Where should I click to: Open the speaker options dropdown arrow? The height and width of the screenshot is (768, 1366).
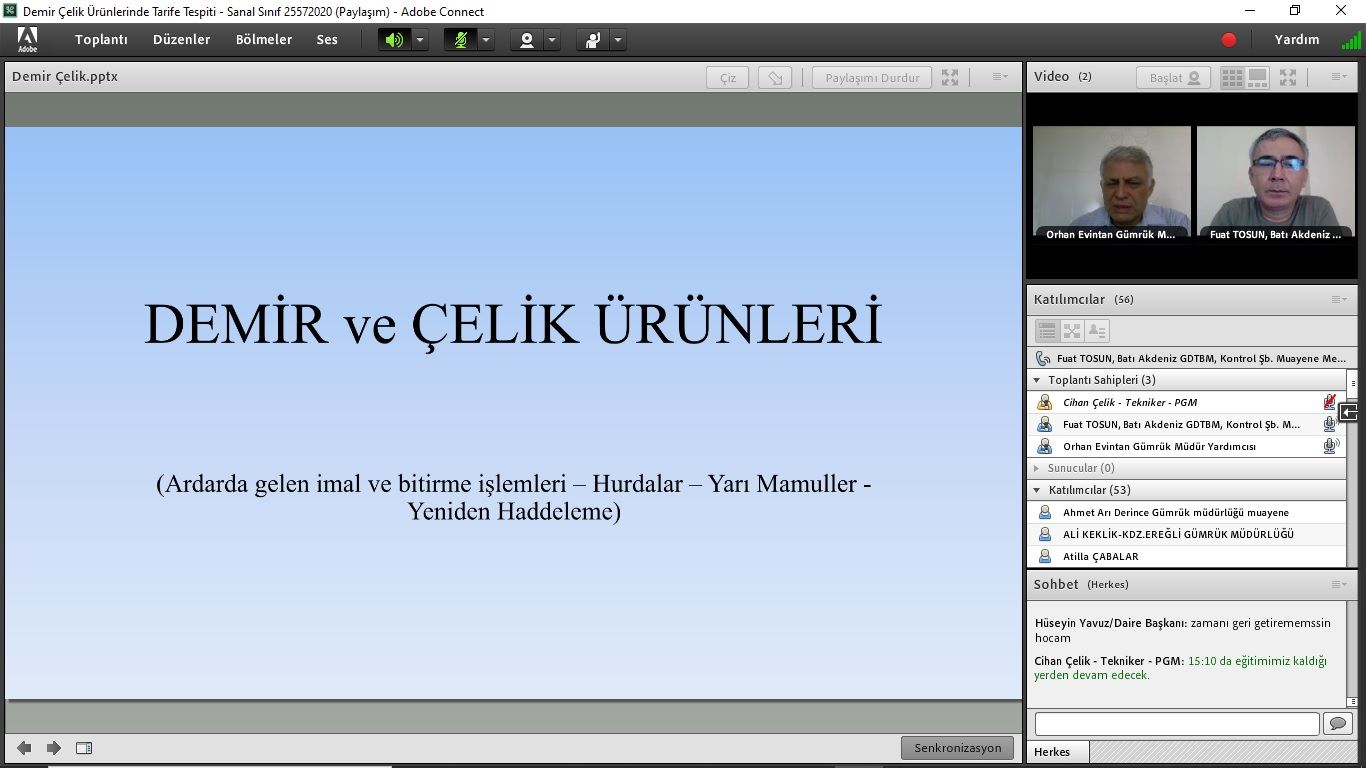click(x=420, y=40)
